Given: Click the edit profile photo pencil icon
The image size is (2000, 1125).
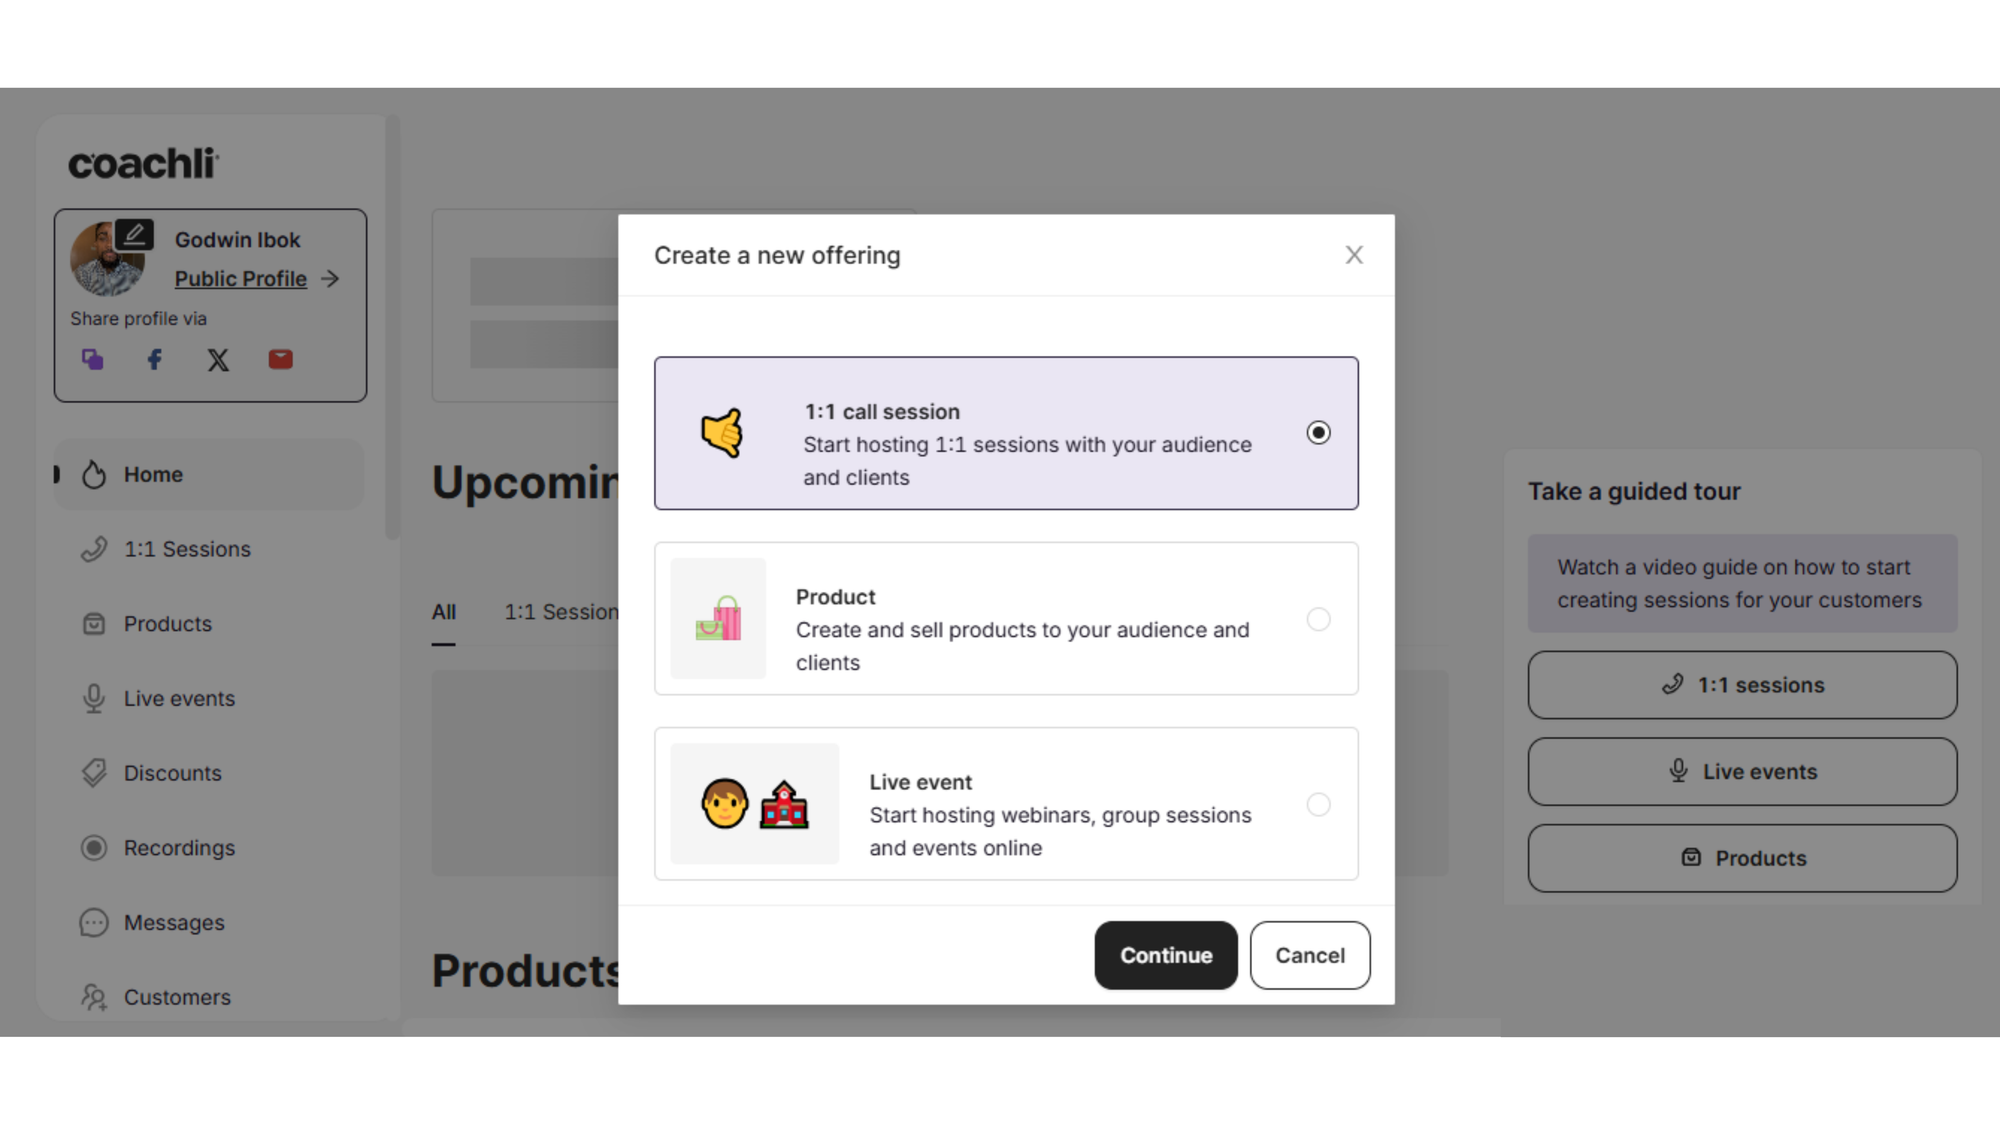Looking at the screenshot, I should pyautogui.click(x=134, y=234).
